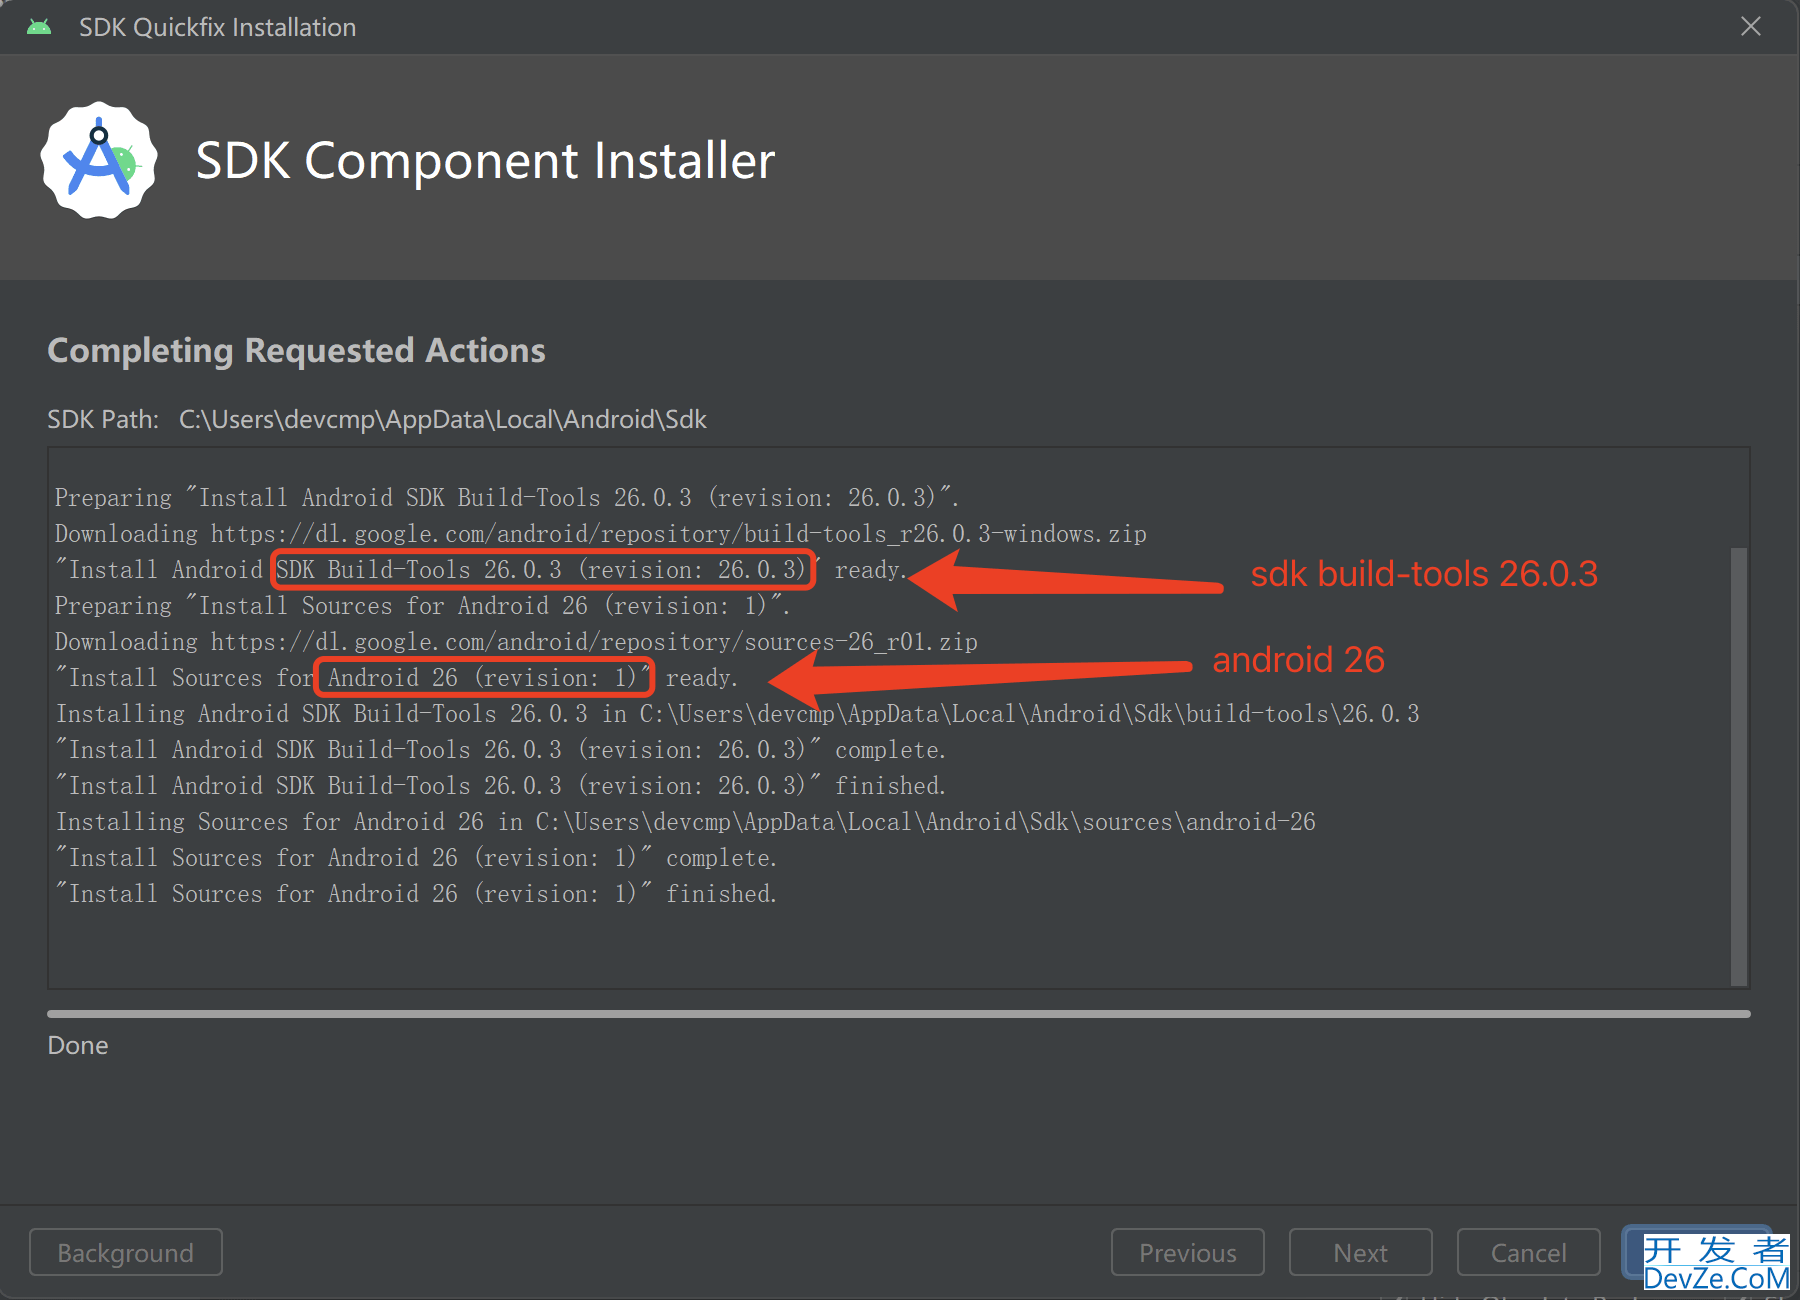Click the Sources for Android 26 "finished." line

point(416,894)
